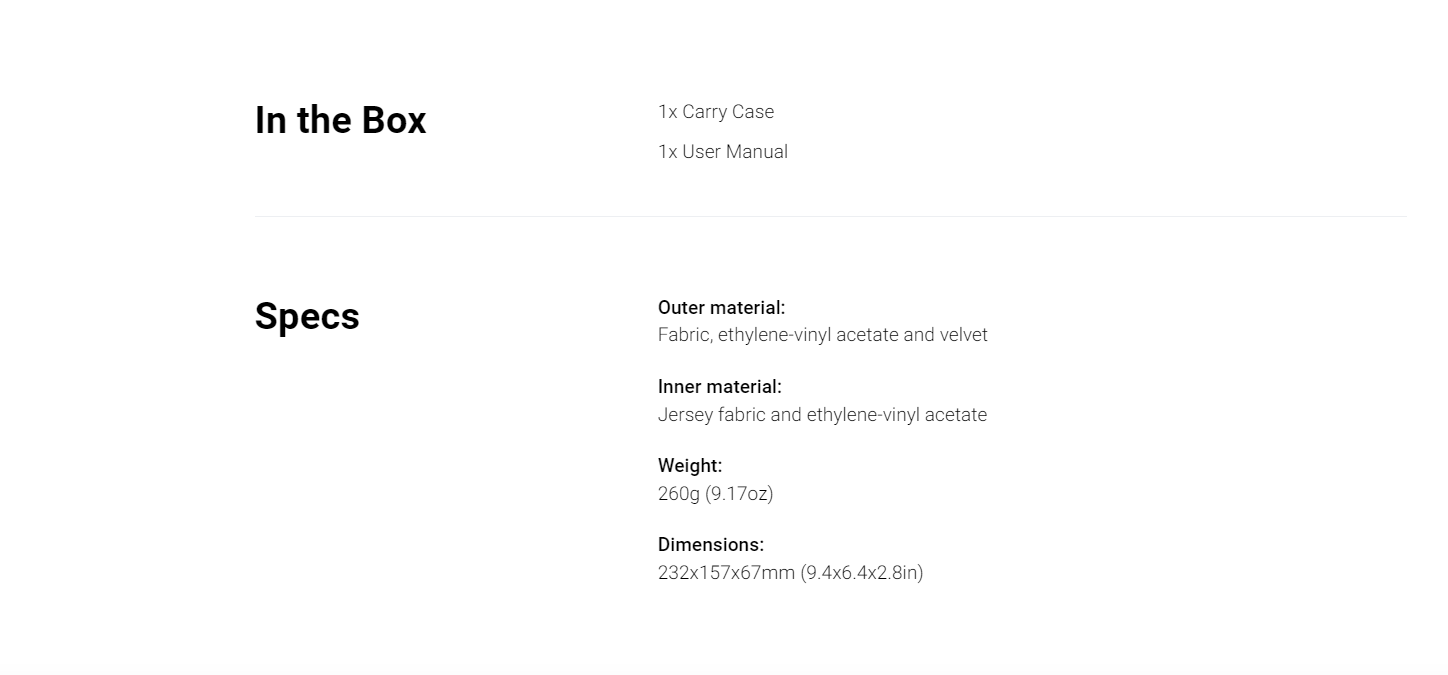Click the "Outer material:" label

click(x=721, y=308)
